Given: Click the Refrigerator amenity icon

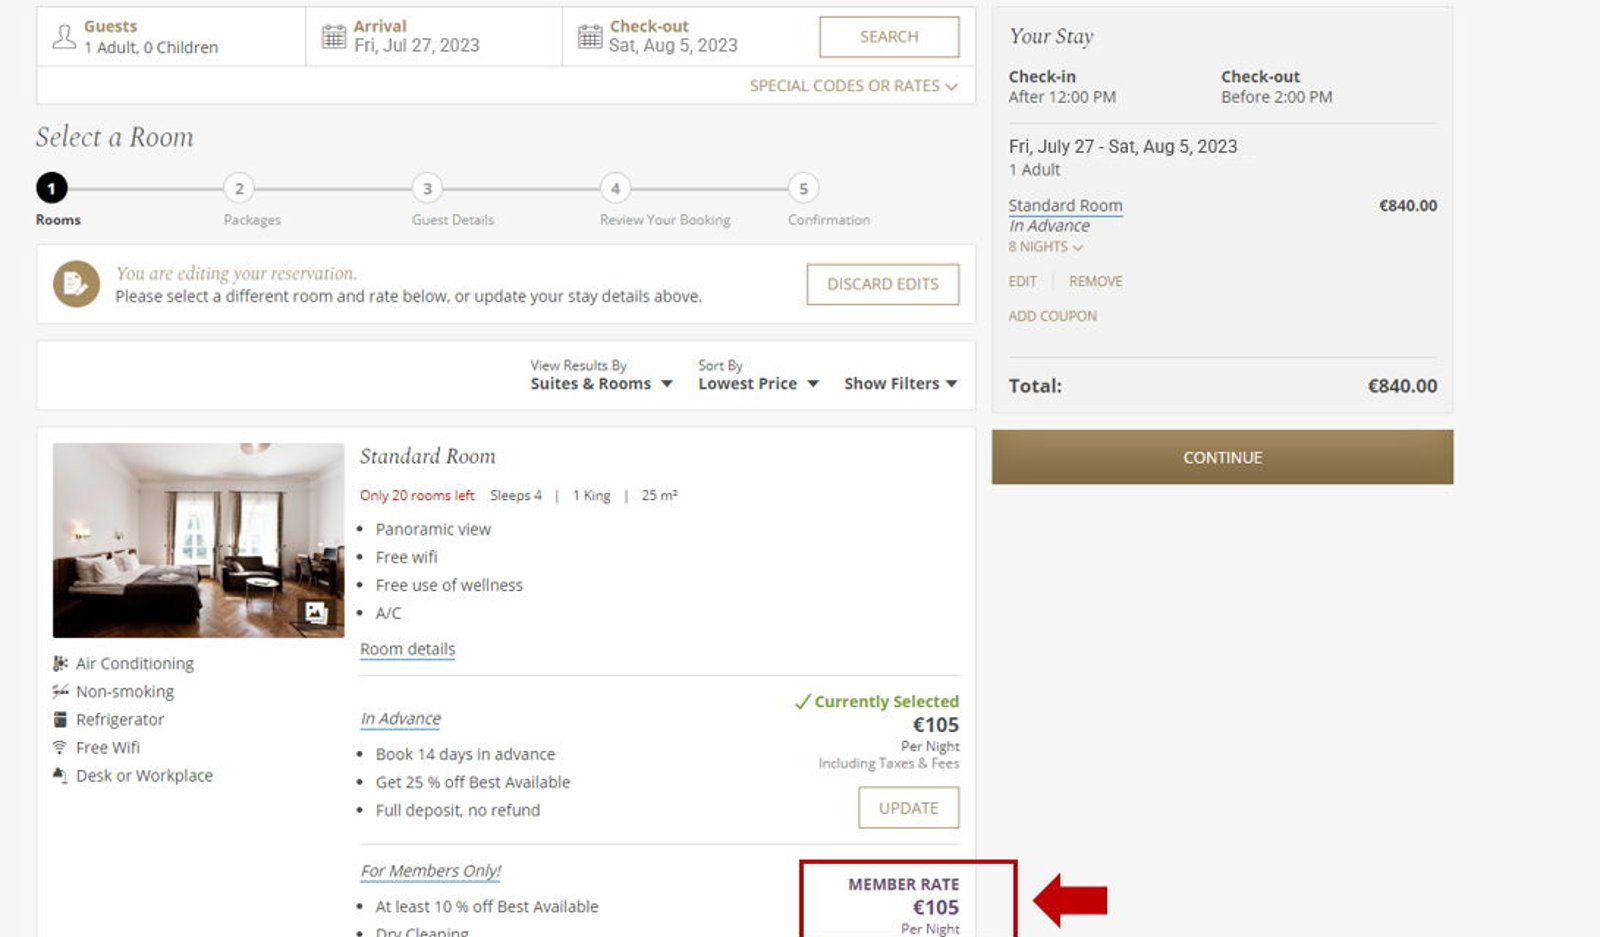Looking at the screenshot, I should (x=60, y=719).
